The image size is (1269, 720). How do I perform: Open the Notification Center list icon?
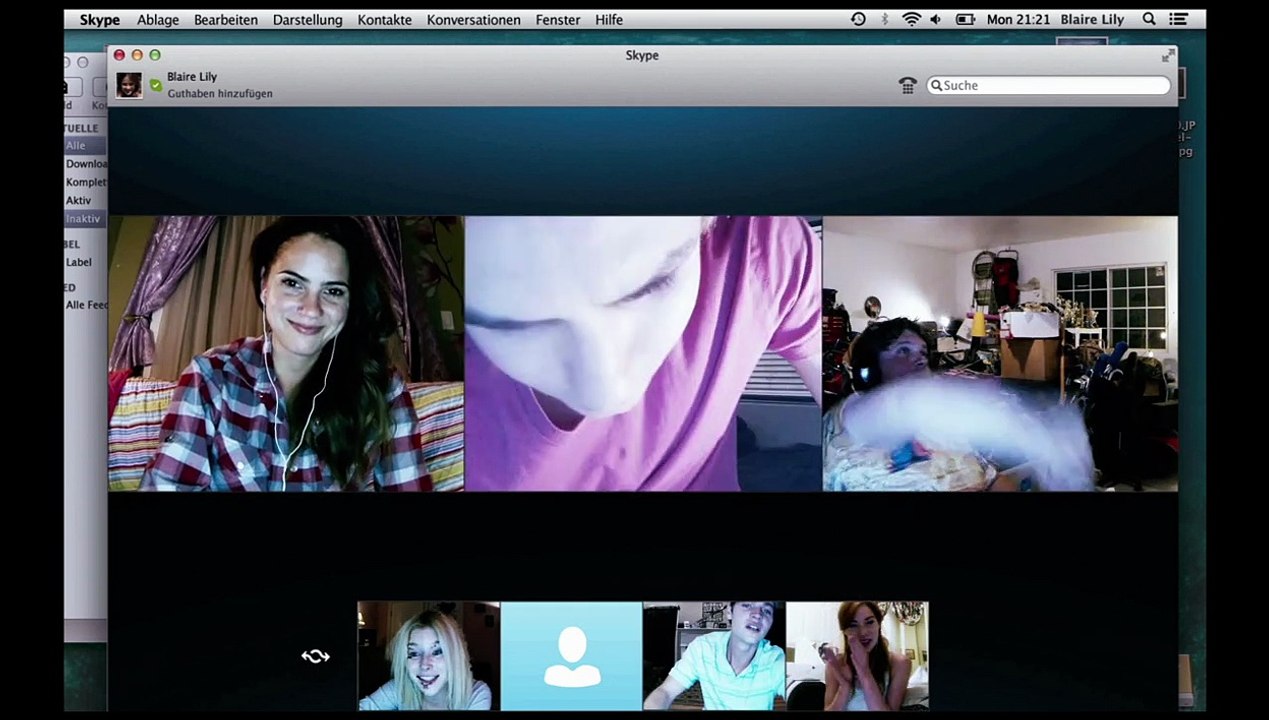coord(1179,19)
